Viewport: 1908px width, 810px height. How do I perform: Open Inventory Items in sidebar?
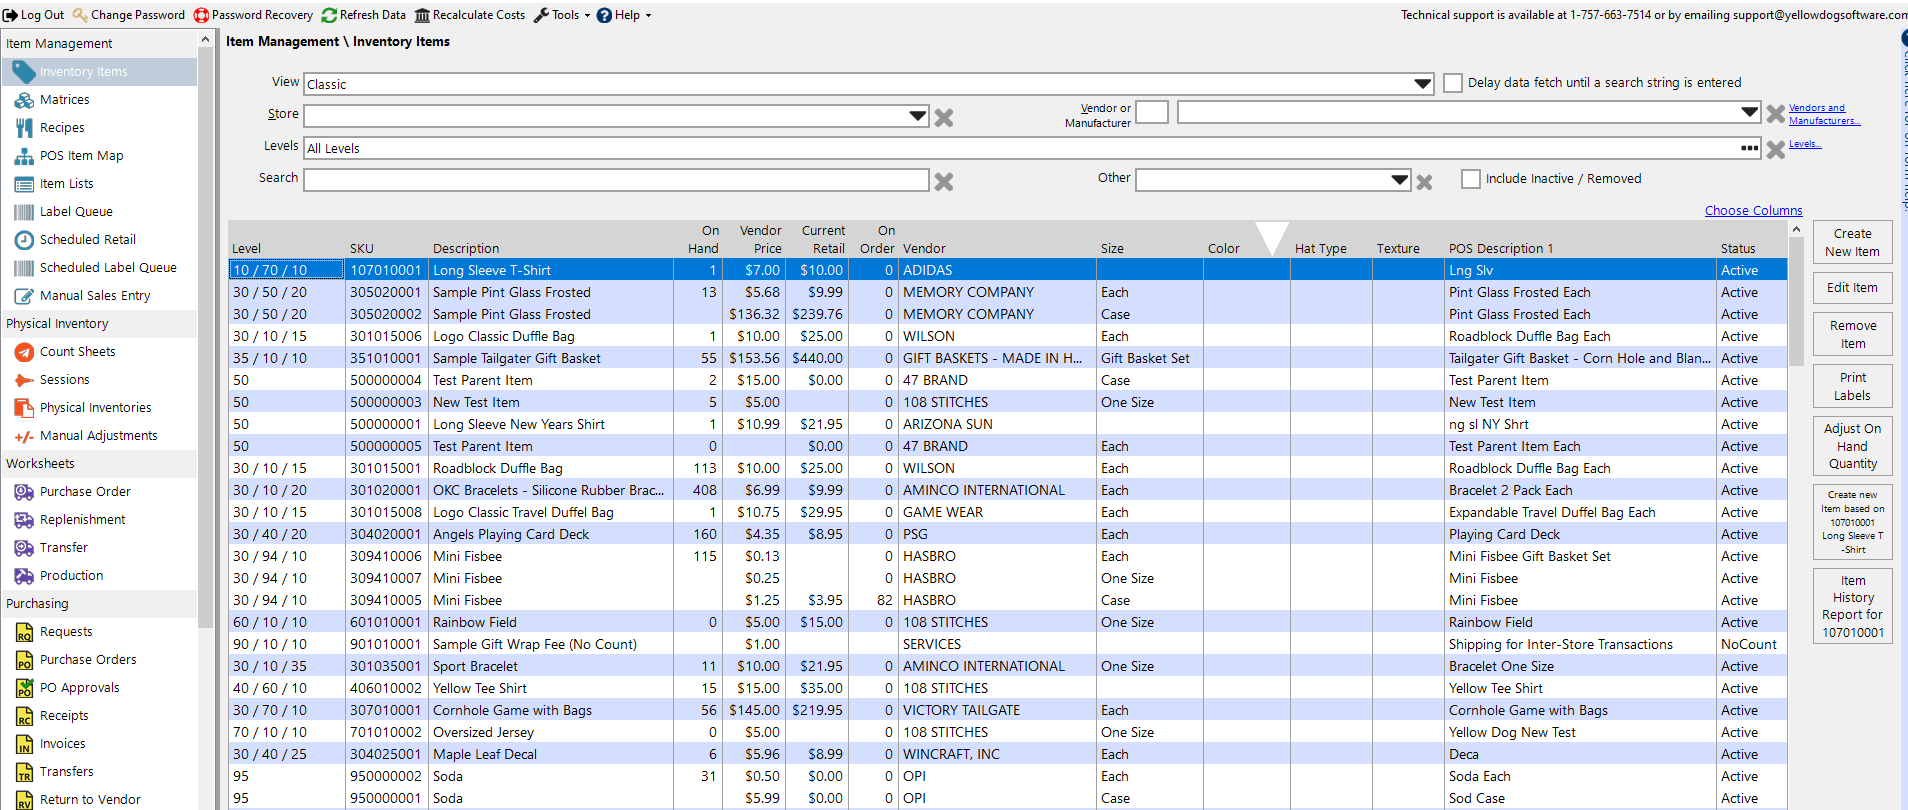point(99,72)
